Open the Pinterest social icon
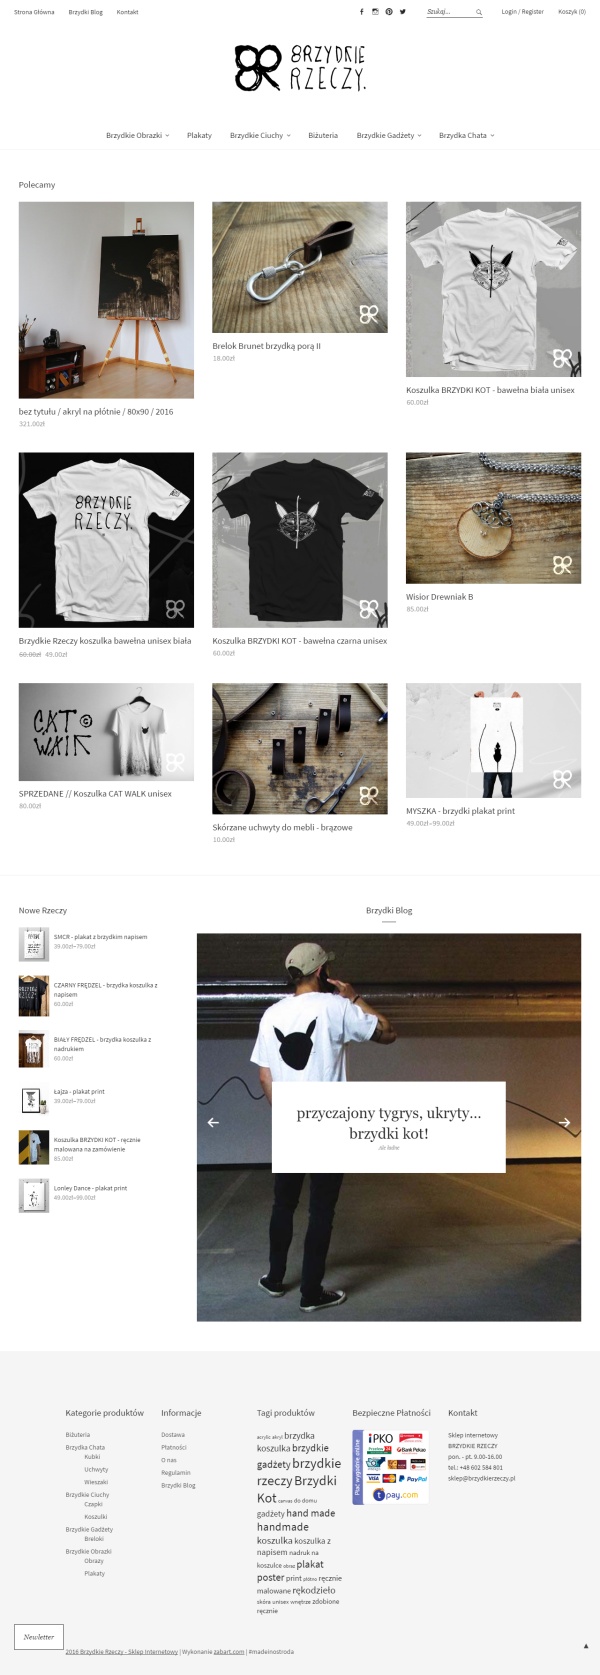The height and width of the screenshot is (1675, 600). (x=389, y=12)
